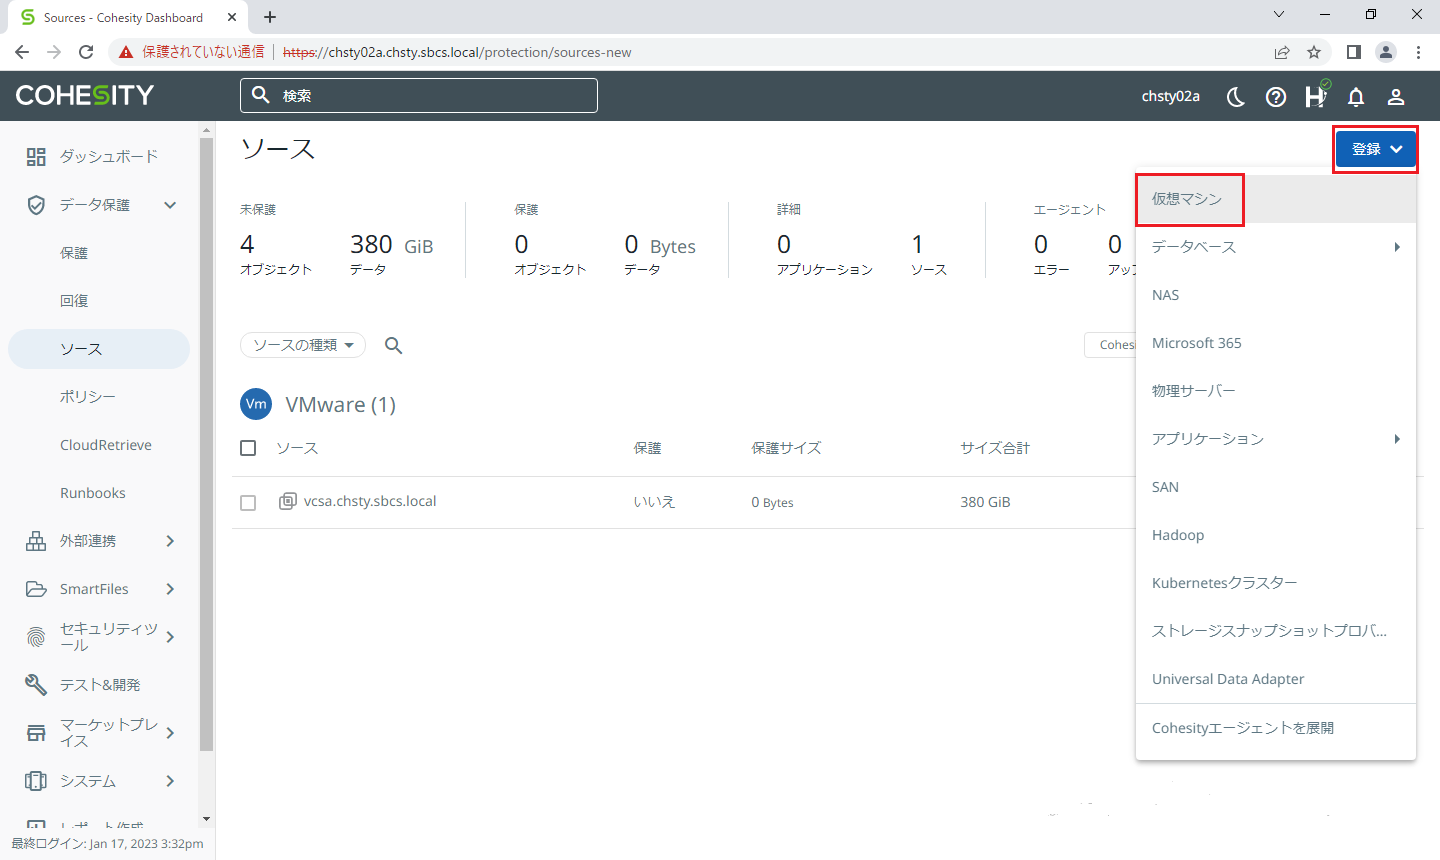The width and height of the screenshot is (1440, 860).
Task: Open テスト&開発 wrench icon
Action: 36,685
